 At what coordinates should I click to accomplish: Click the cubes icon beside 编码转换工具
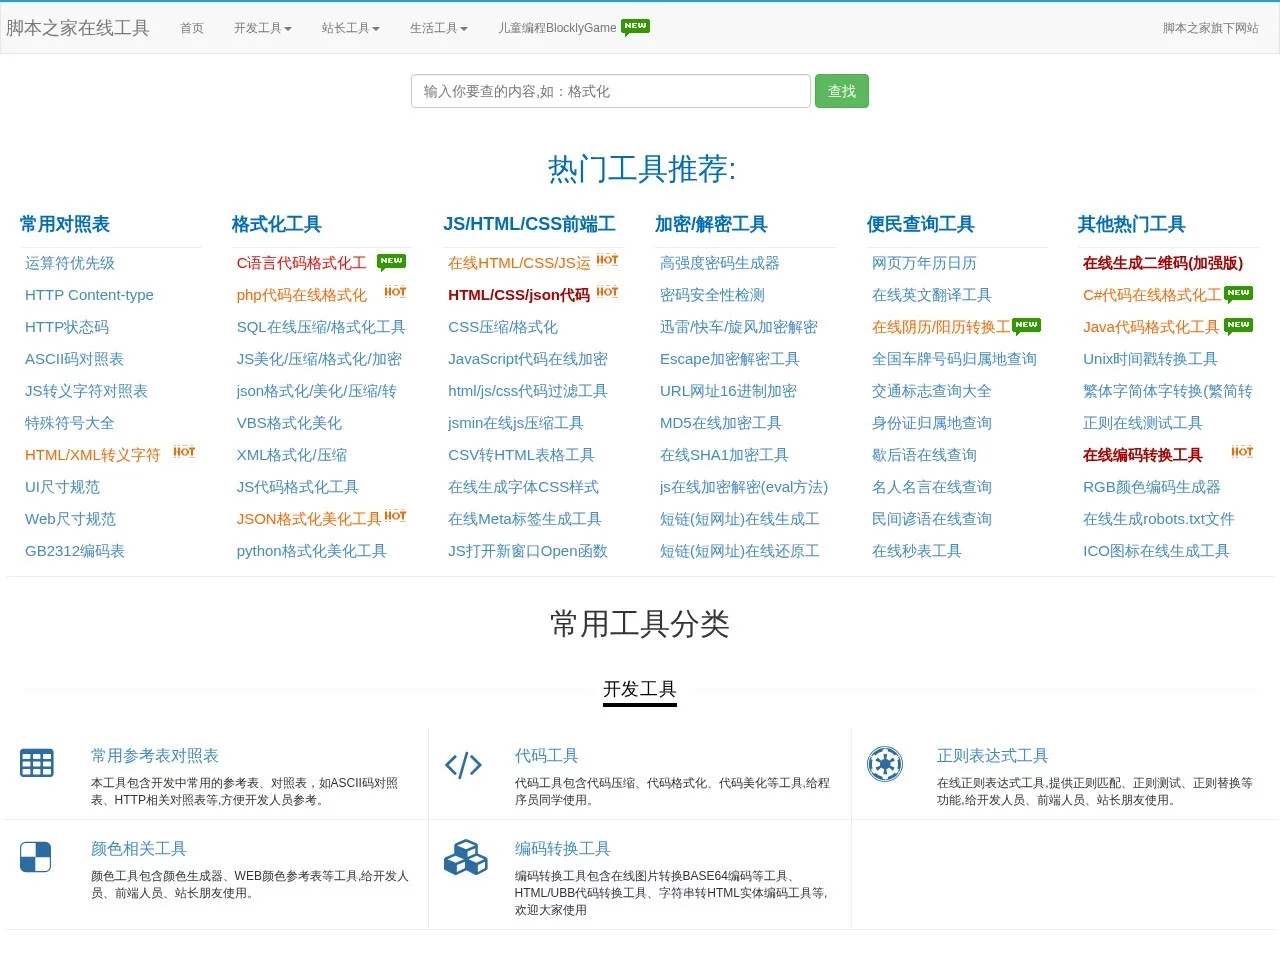[465, 858]
